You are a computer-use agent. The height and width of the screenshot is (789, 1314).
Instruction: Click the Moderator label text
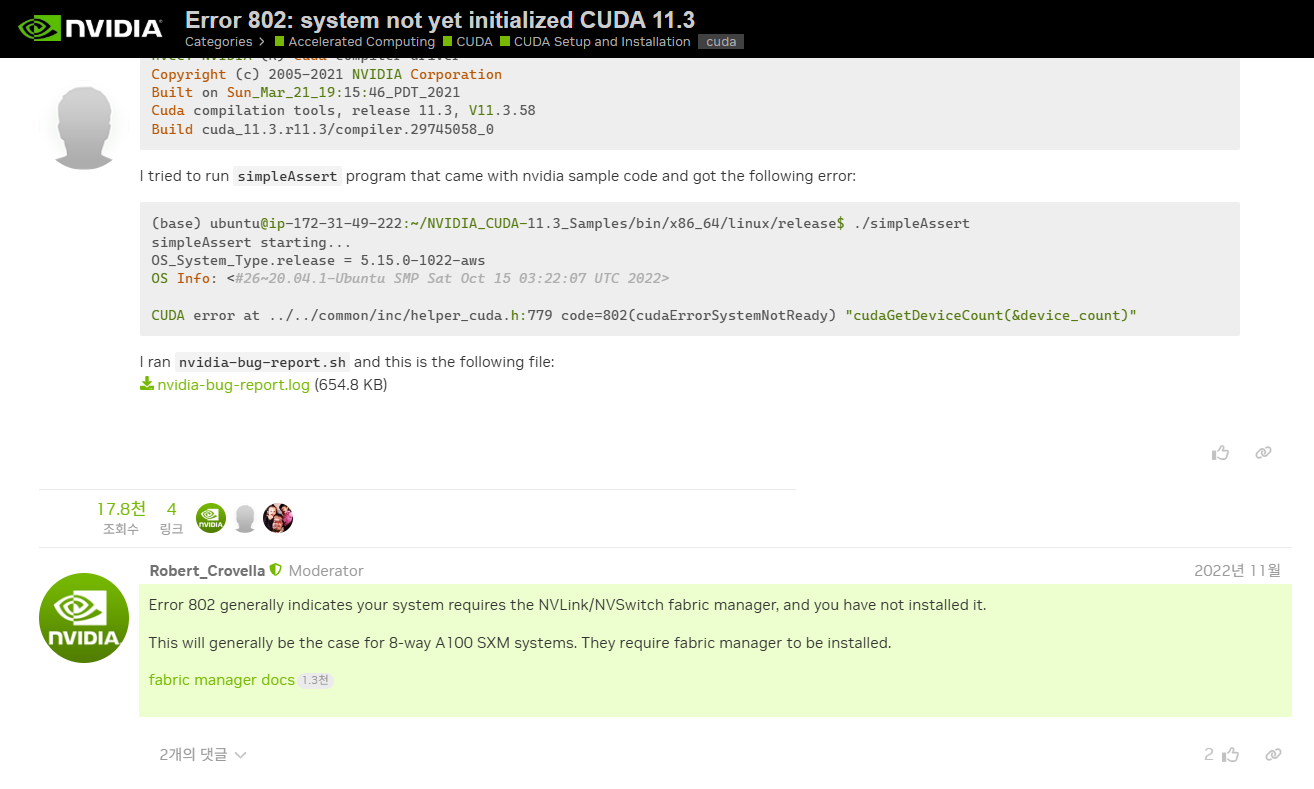click(326, 571)
